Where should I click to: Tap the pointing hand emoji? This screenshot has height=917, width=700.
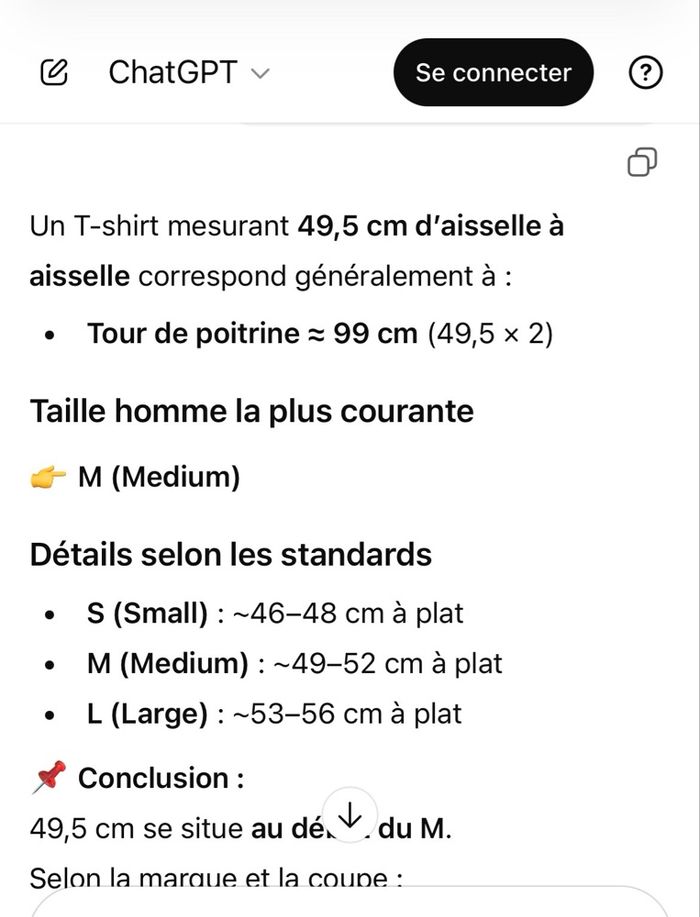coord(49,478)
